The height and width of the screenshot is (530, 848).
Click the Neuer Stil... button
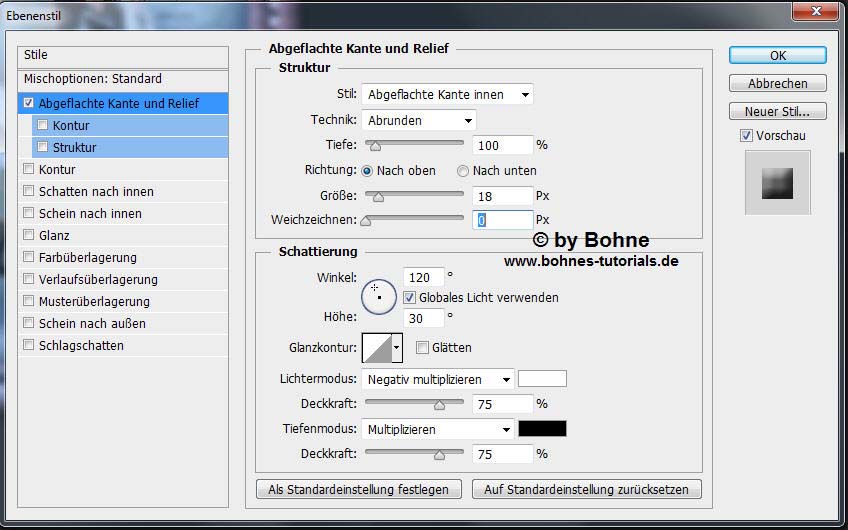click(777, 111)
